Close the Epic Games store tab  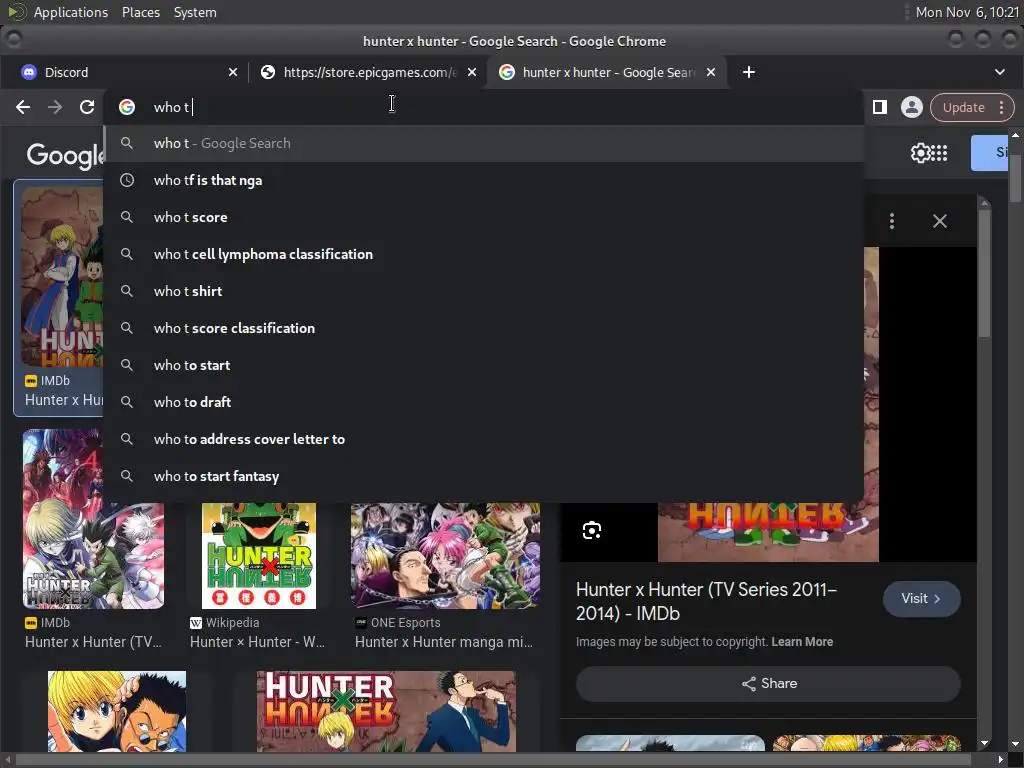click(472, 72)
